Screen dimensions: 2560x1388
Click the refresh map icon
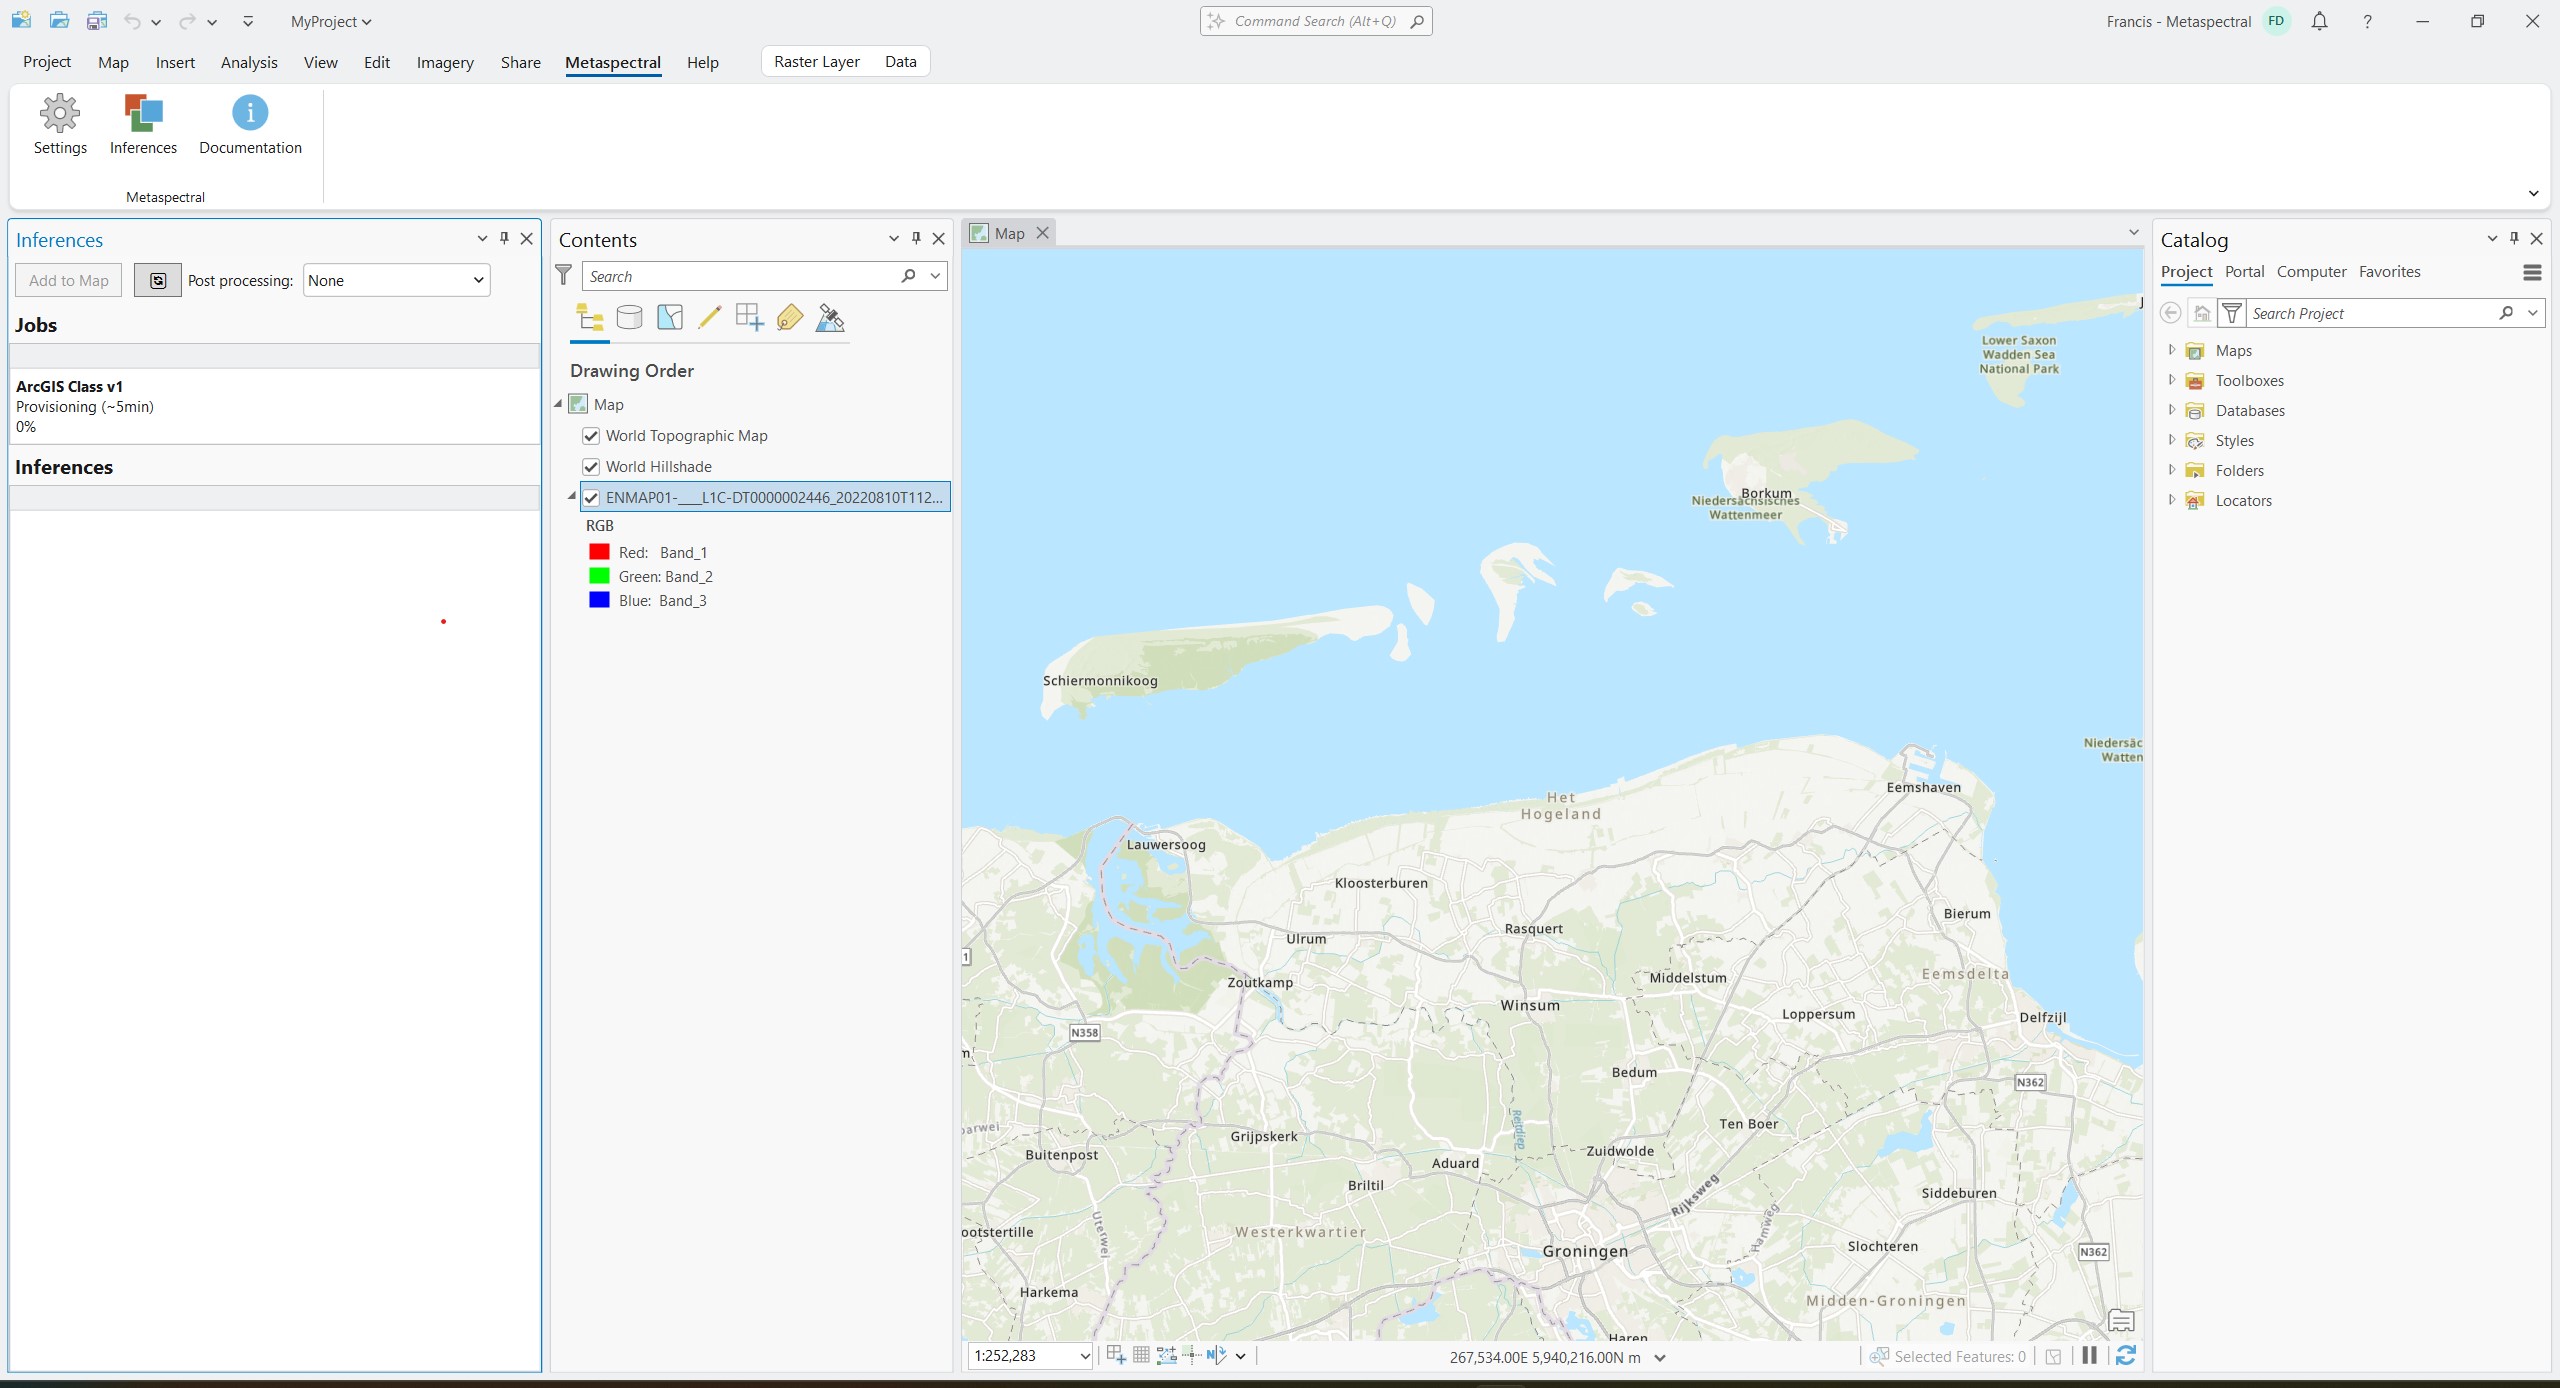click(2126, 1356)
